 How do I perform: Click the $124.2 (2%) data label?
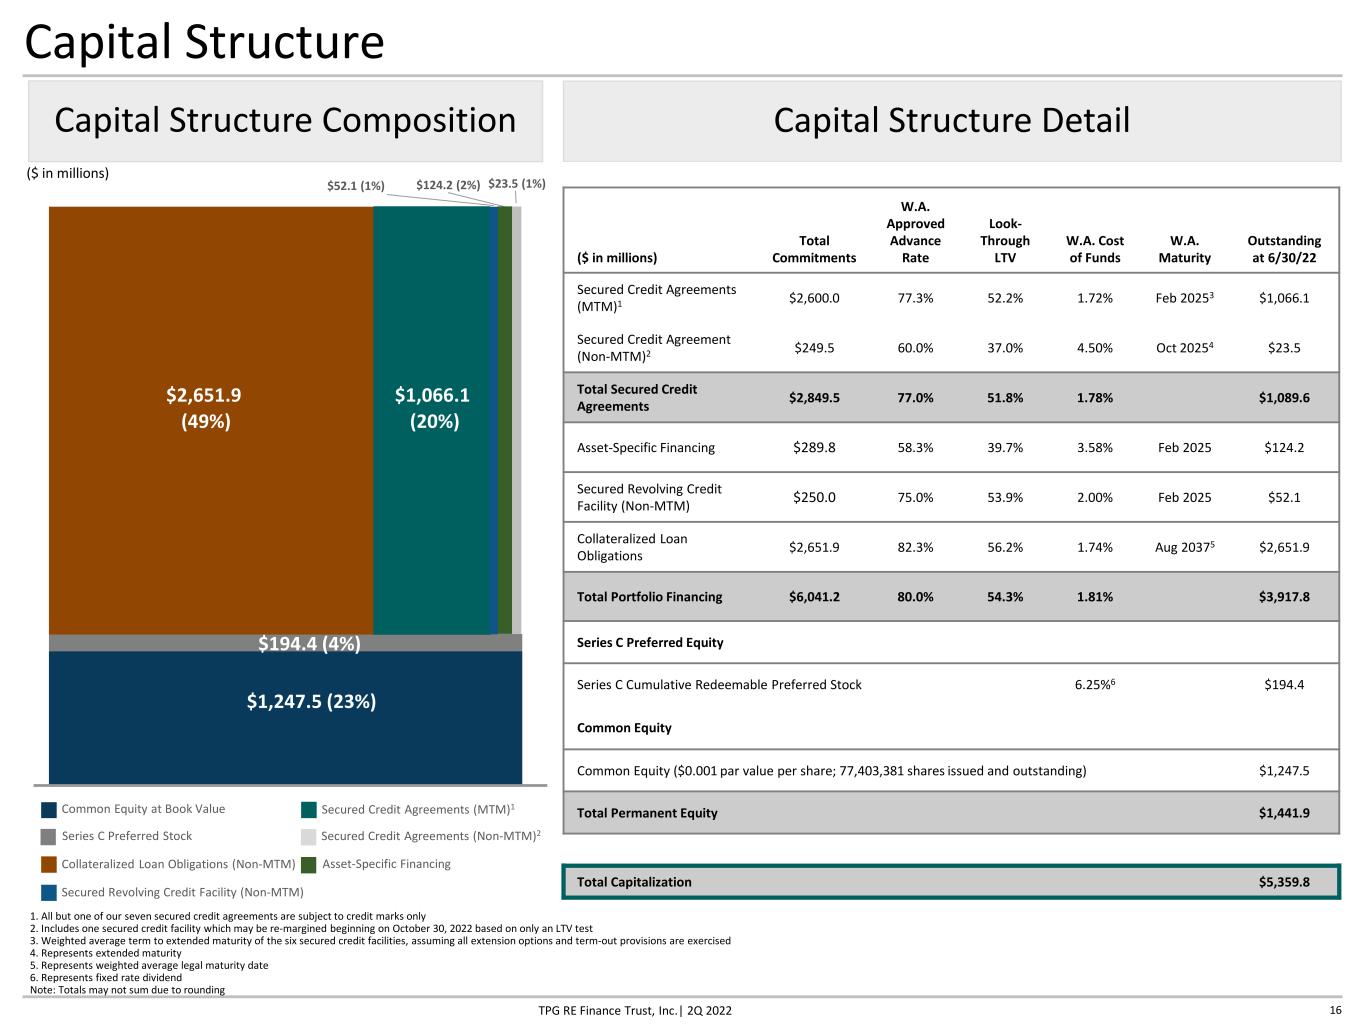(x=448, y=185)
